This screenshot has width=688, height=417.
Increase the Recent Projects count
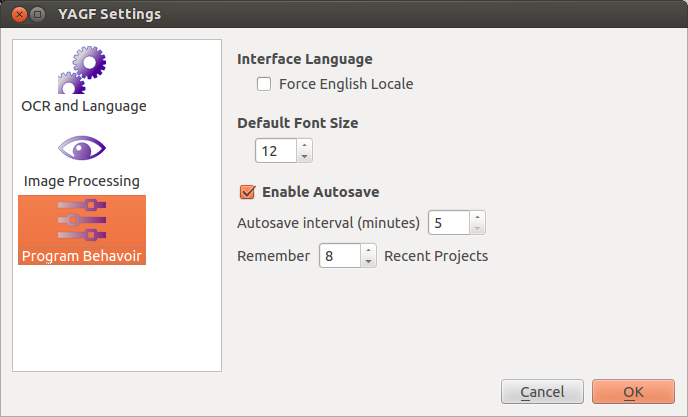click(x=368, y=250)
